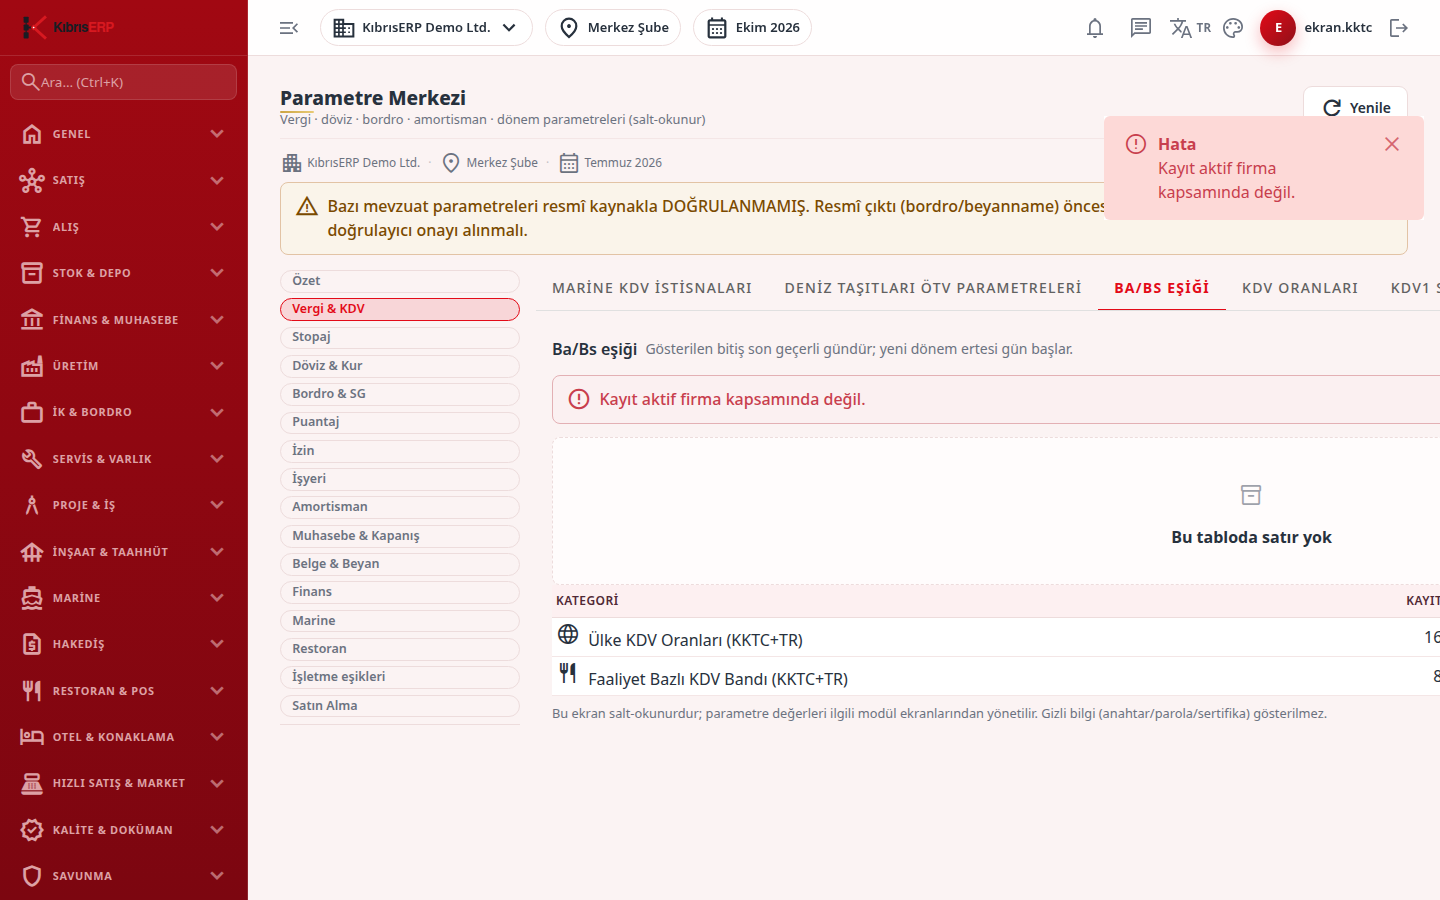1440x900 pixels.
Task: Switch to the KDV Oranları tab
Action: click(1300, 288)
